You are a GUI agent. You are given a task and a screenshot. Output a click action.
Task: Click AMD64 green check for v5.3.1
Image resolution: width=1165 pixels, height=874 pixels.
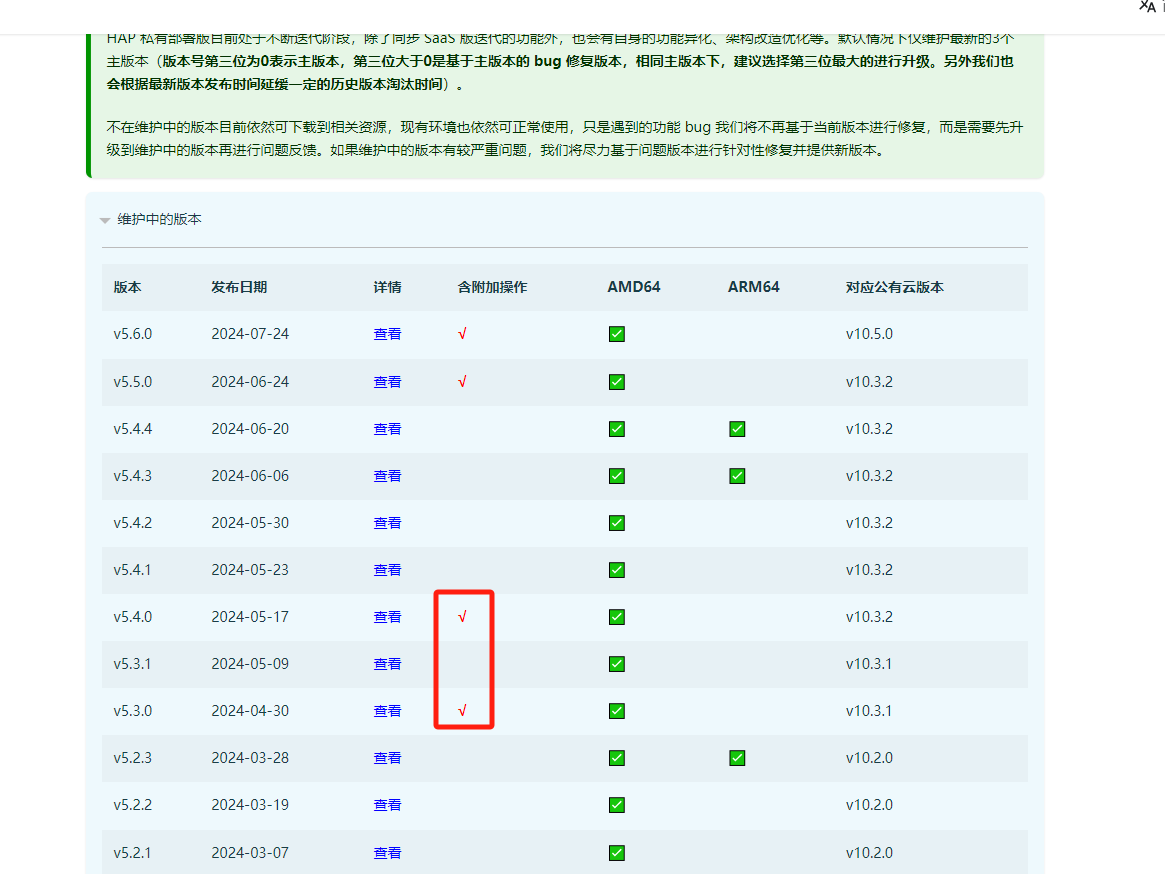pos(617,664)
